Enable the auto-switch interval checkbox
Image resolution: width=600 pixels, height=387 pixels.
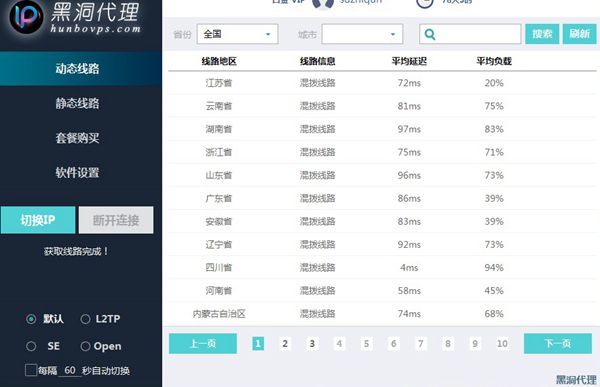pyautogui.click(x=31, y=370)
